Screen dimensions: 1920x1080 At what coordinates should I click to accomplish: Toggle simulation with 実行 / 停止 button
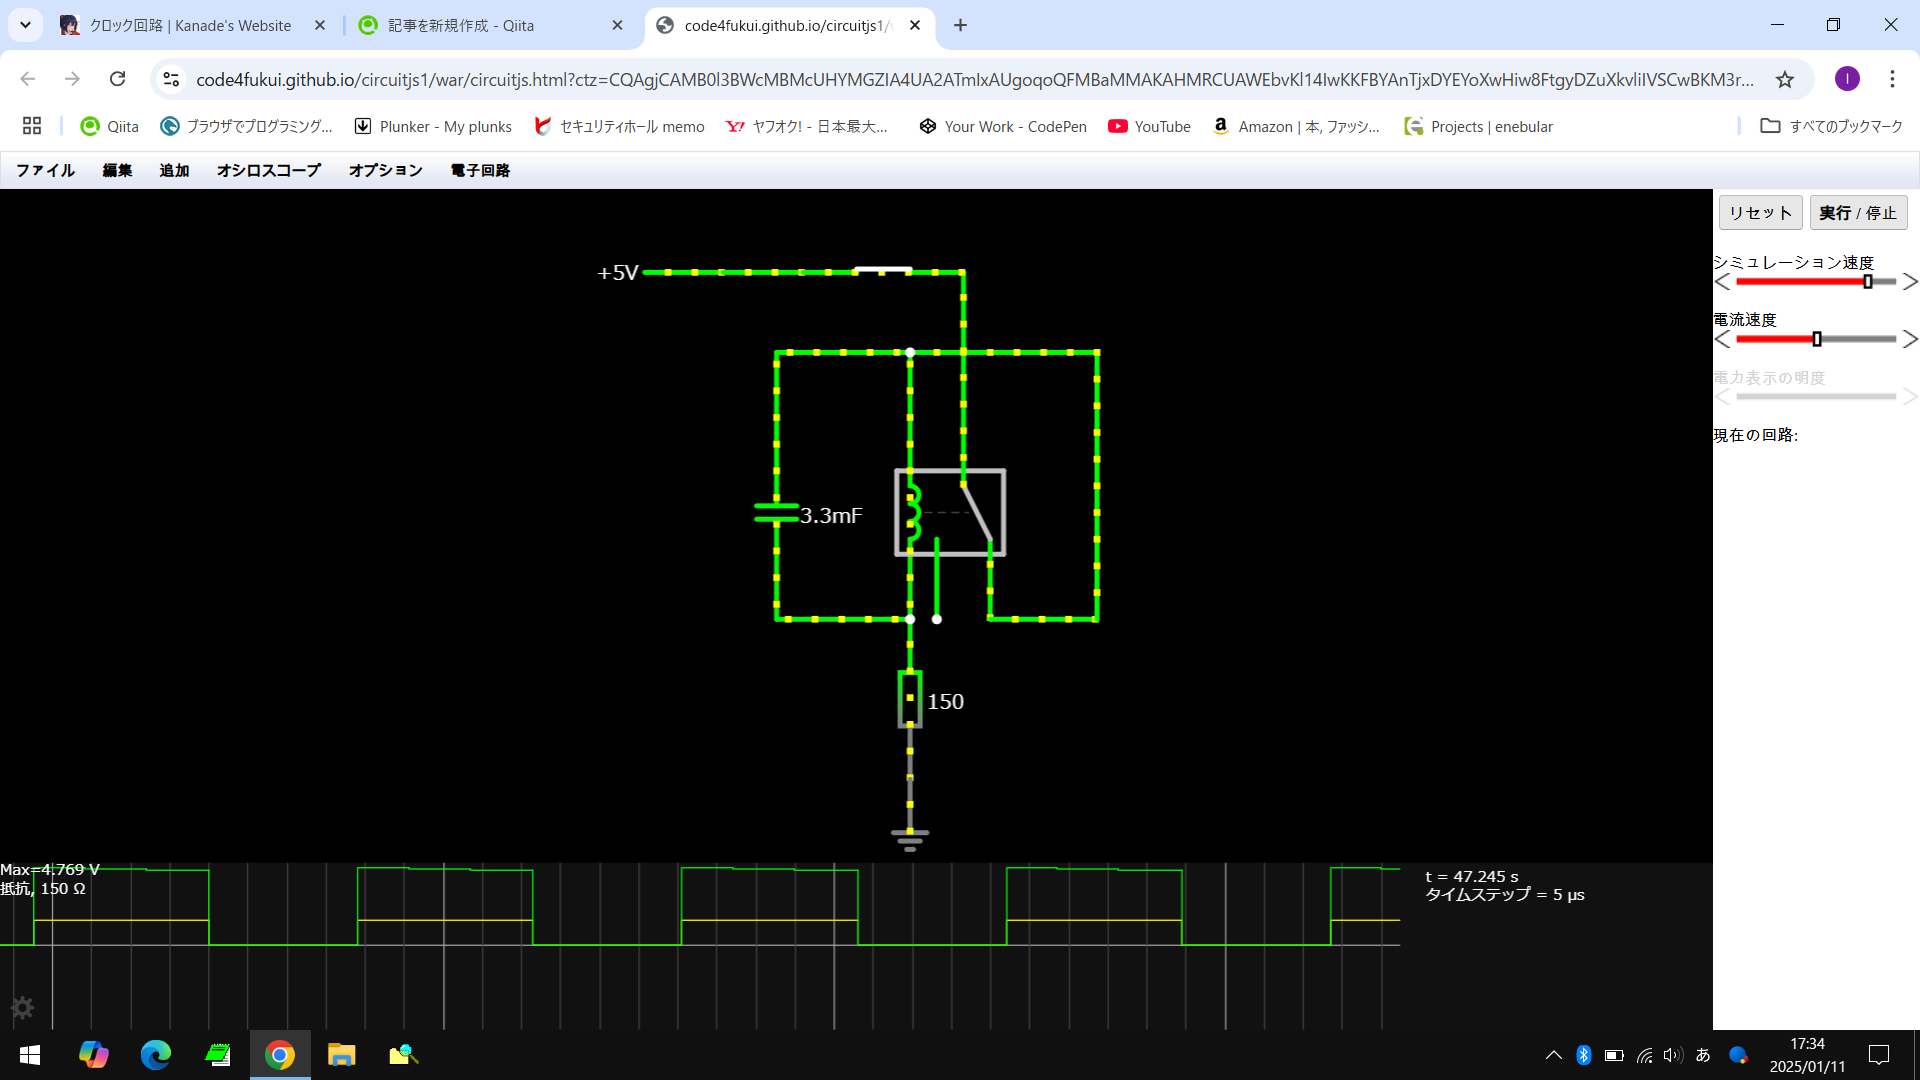click(1857, 213)
